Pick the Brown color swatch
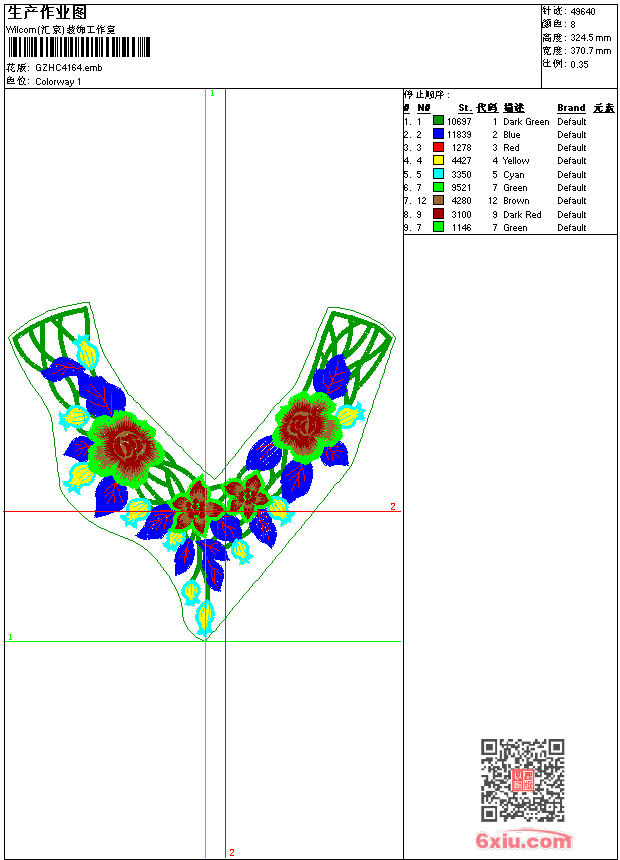The height and width of the screenshot is (860, 620). [x=438, y=200]
